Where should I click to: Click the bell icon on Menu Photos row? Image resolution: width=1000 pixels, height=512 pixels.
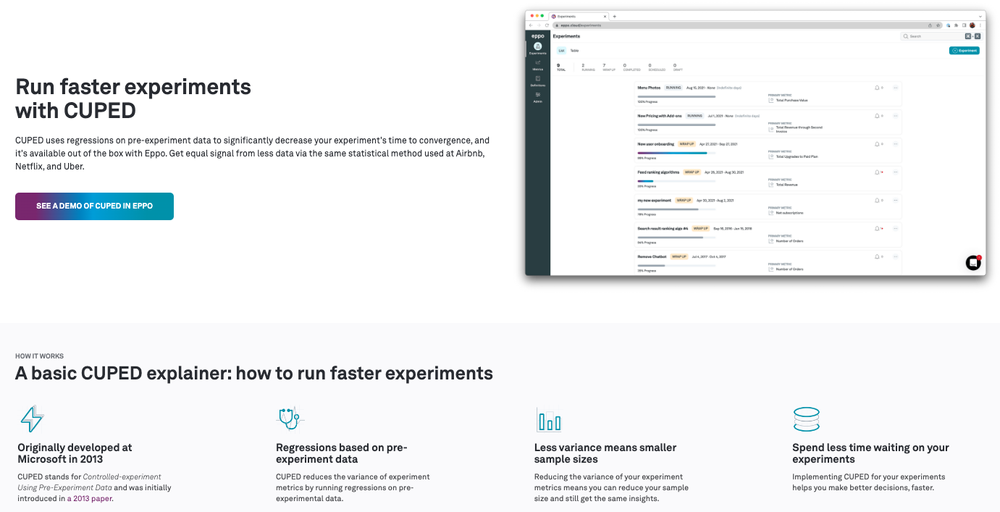coord(877,87)
